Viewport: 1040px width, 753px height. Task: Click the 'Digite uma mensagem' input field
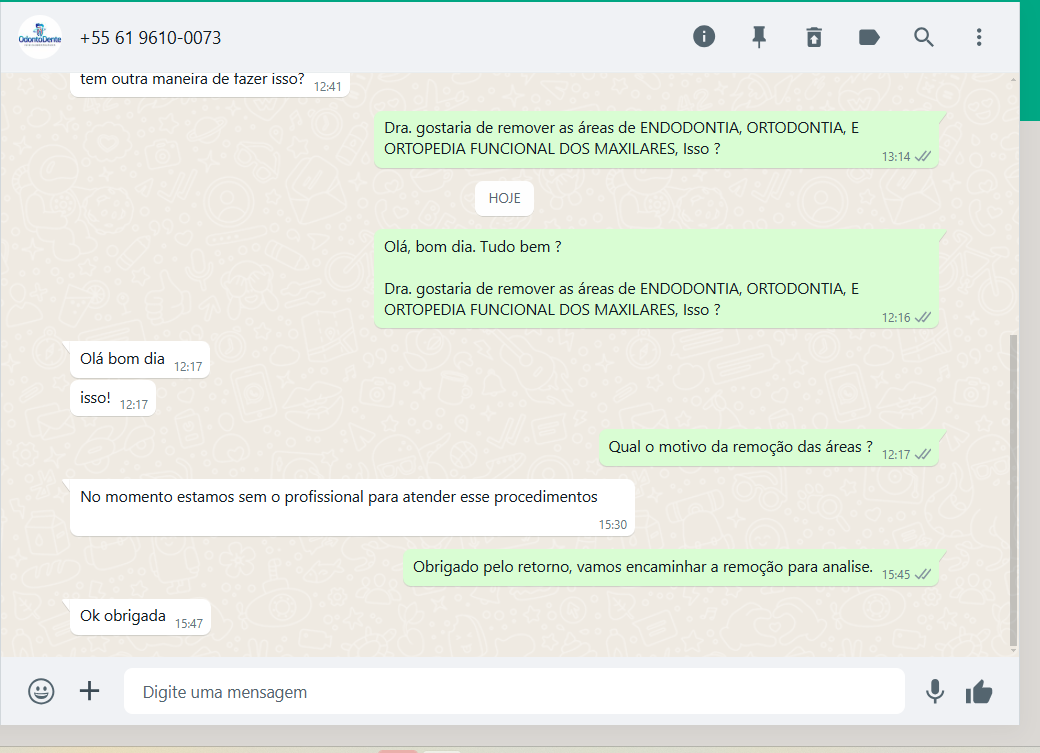tap(514, 691)
